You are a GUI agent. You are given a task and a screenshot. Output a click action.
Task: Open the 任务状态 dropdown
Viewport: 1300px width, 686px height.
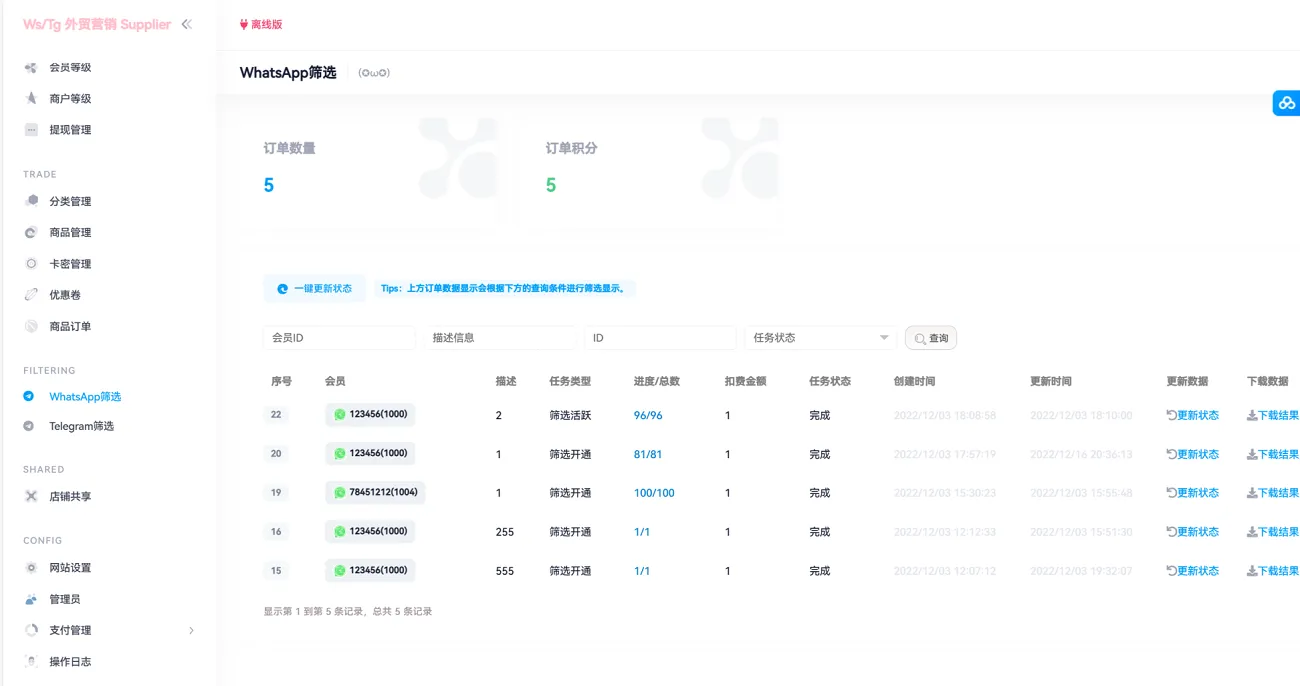pos(819,337)
